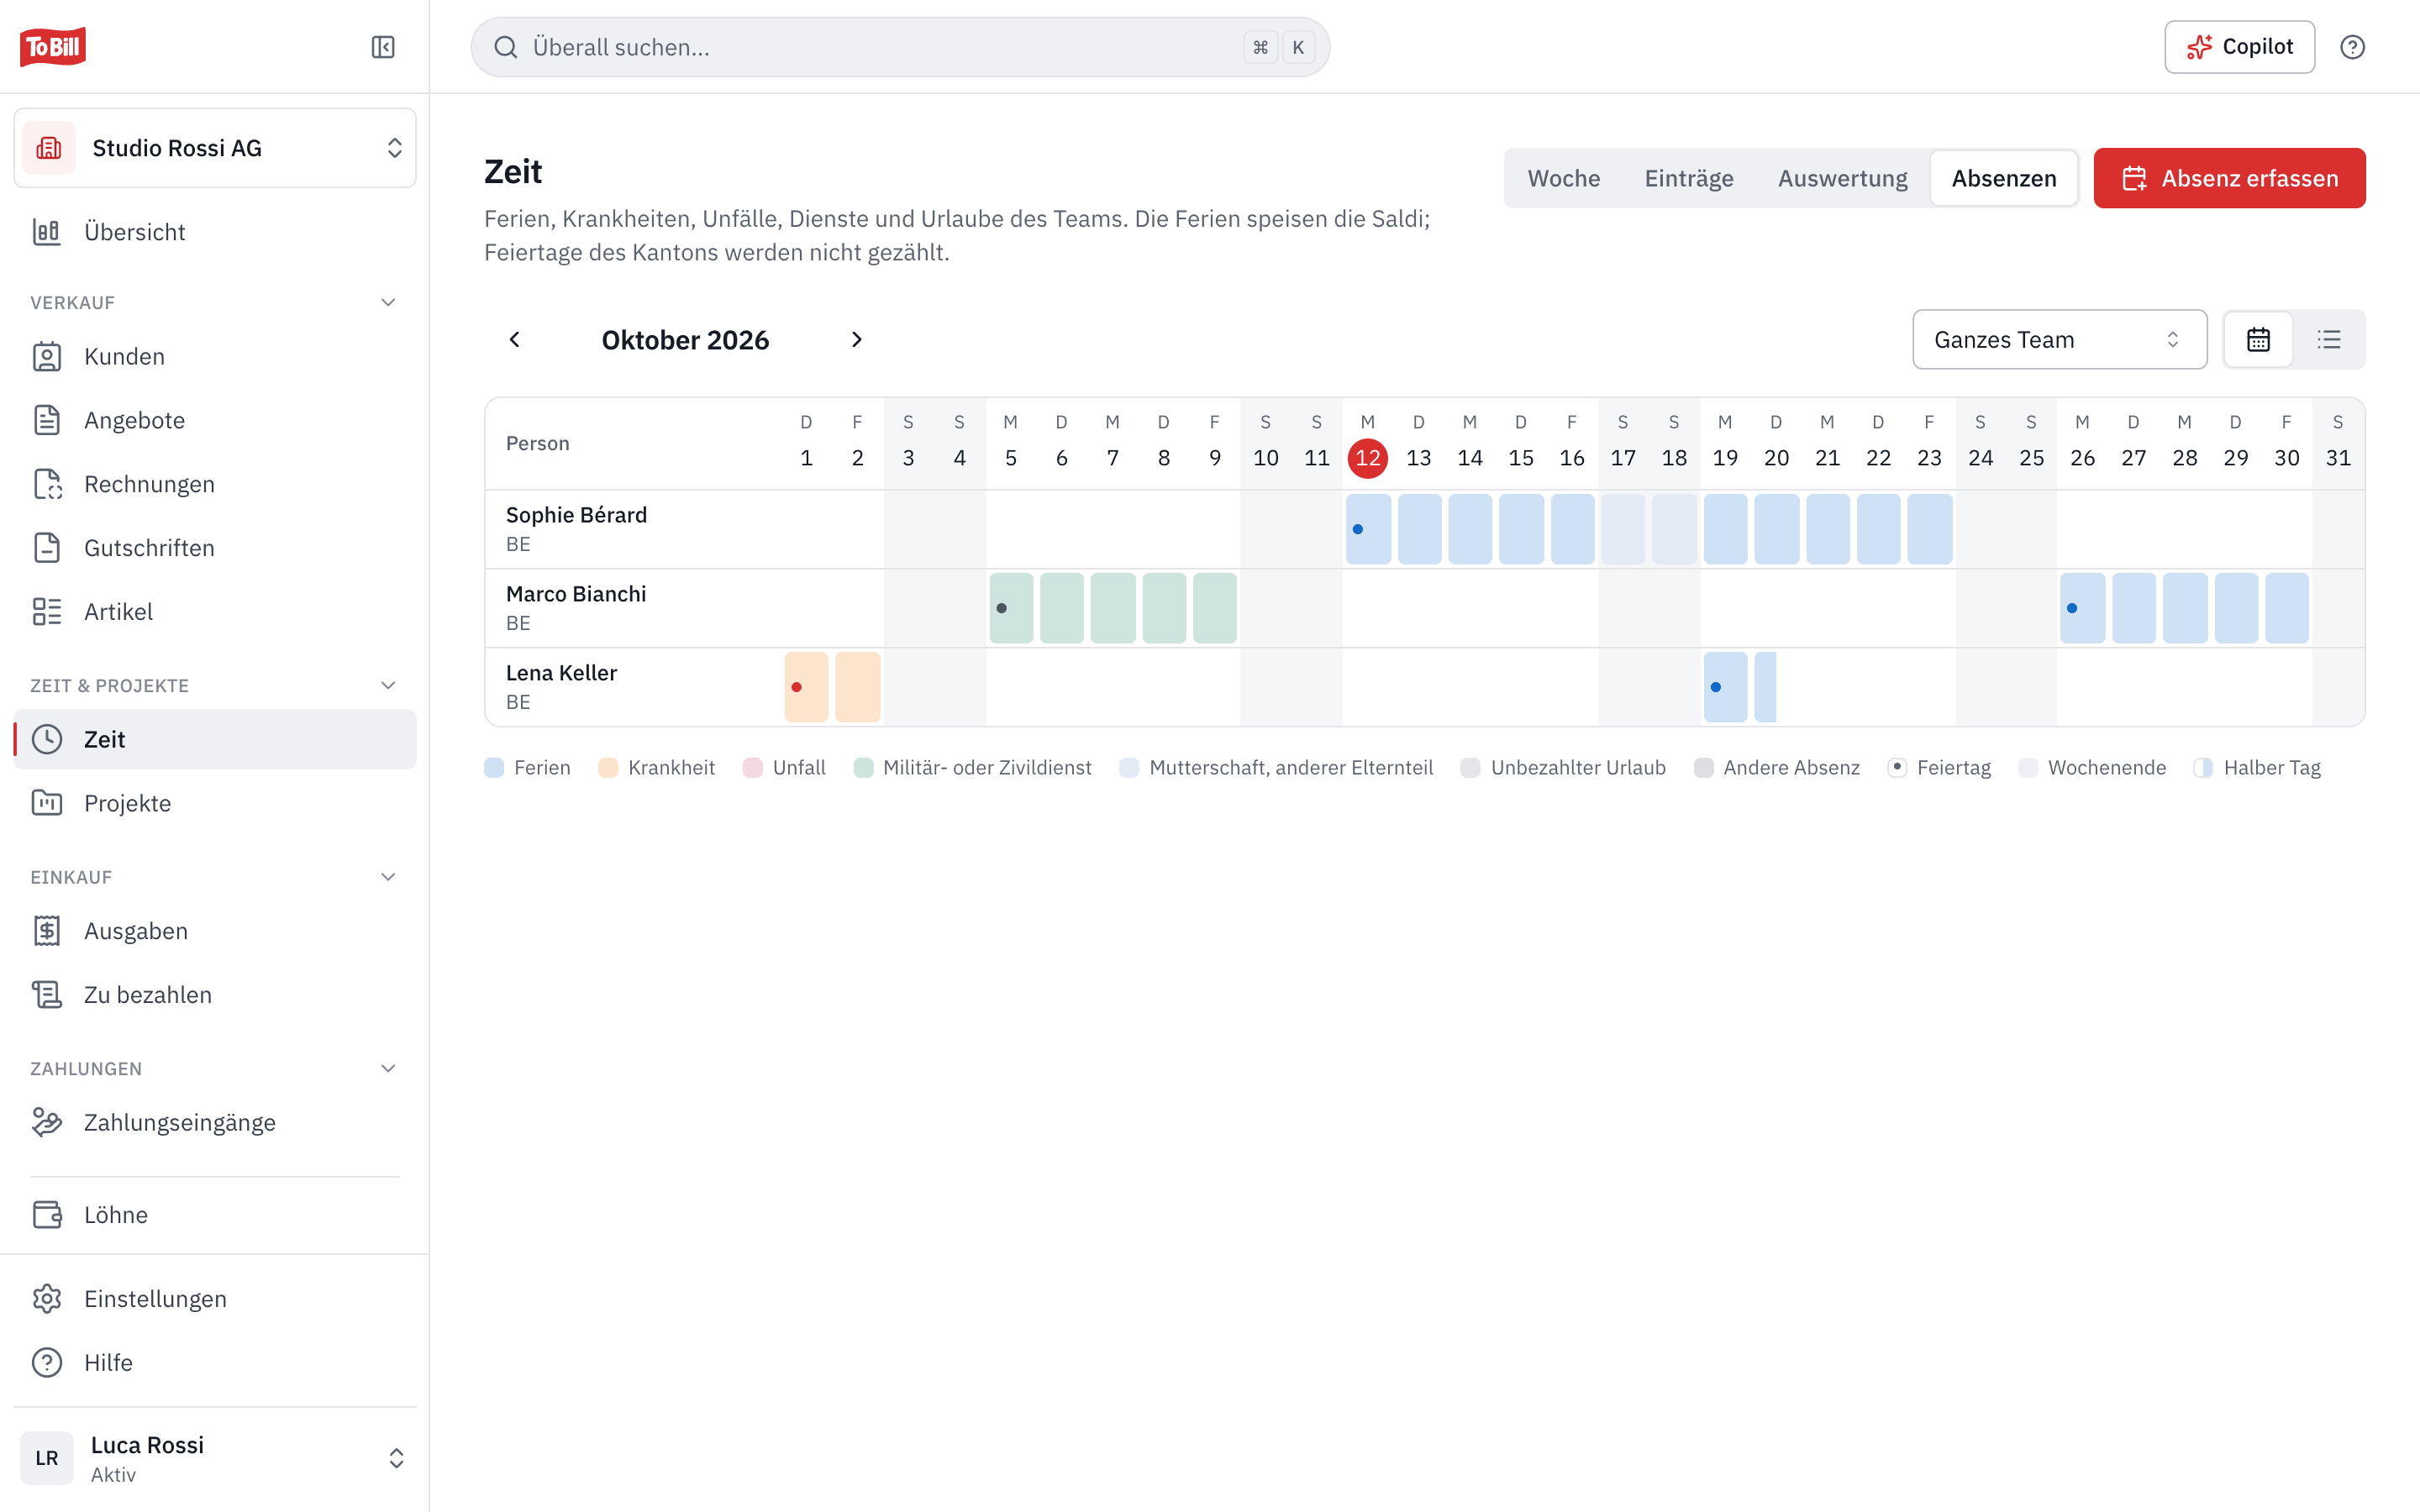Open the Ganzes Team dropdown
Image resolution: width=2420 pixels, height=1512 pixels.
point(2059,340)
